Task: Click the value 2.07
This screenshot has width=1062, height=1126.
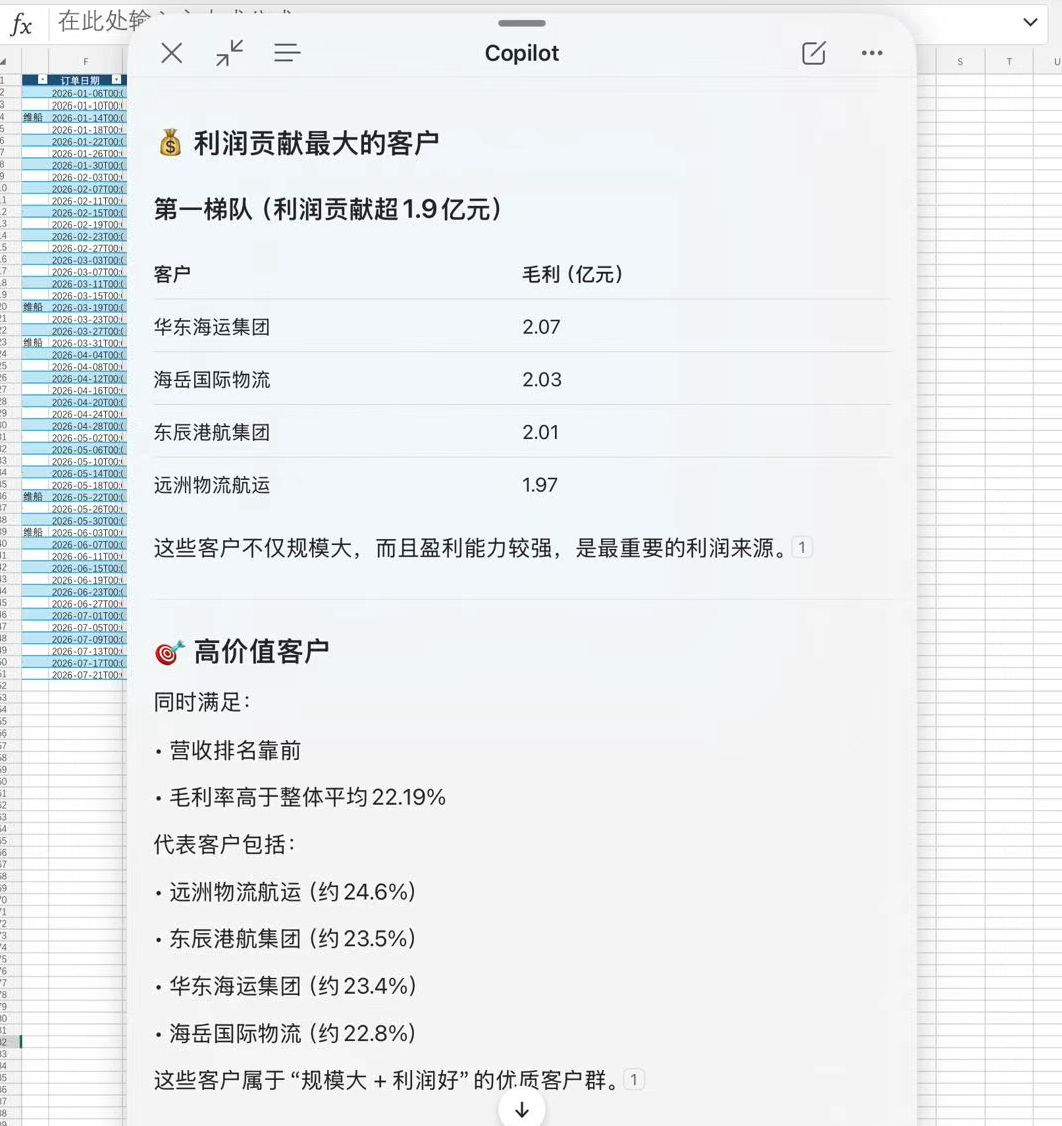Action: (541, 327)
